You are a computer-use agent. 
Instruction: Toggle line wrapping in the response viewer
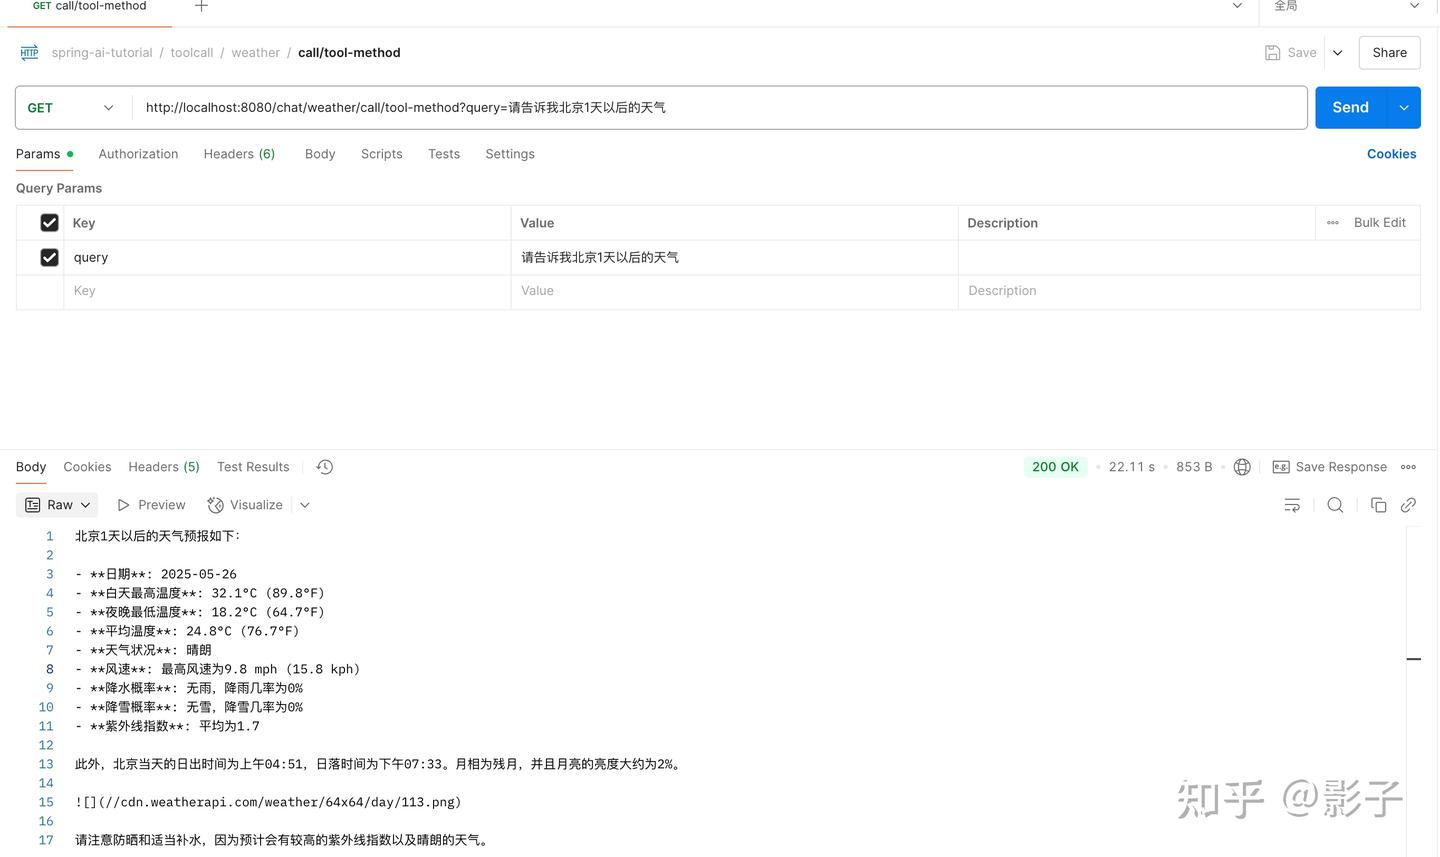coord(1291,505)
